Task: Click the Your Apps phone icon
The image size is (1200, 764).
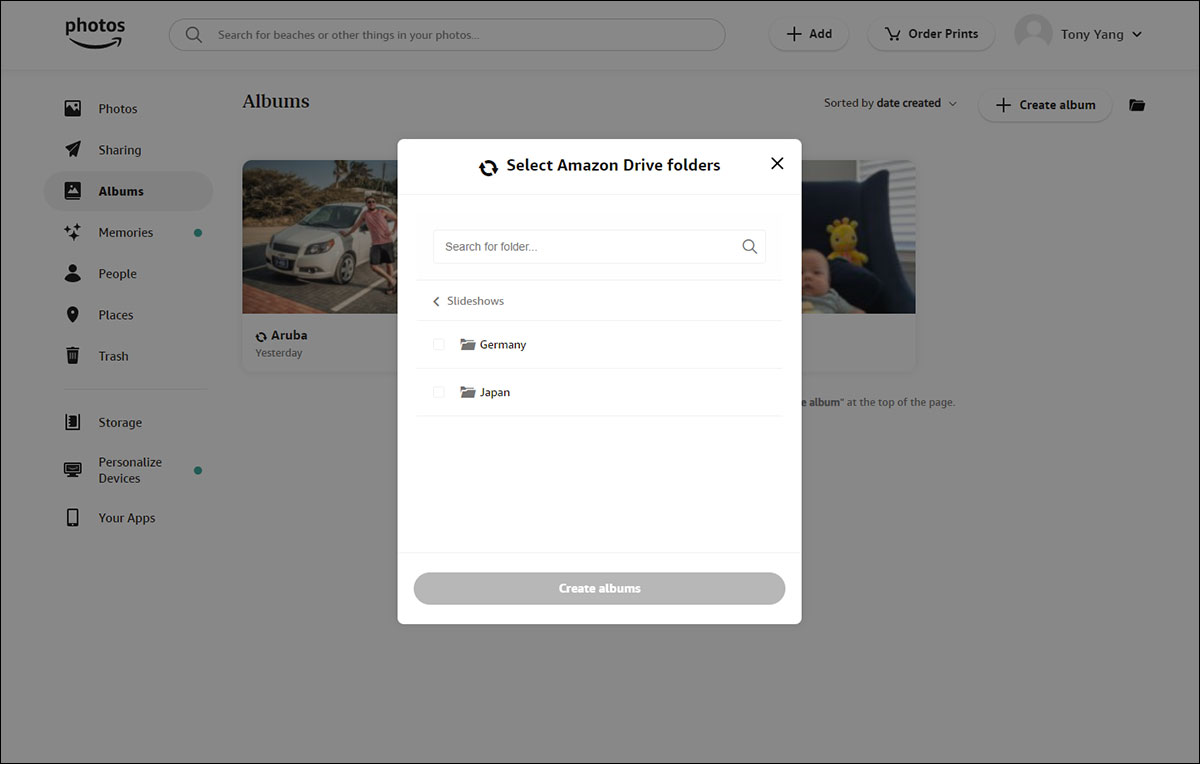Action: (x=73, y=517)
